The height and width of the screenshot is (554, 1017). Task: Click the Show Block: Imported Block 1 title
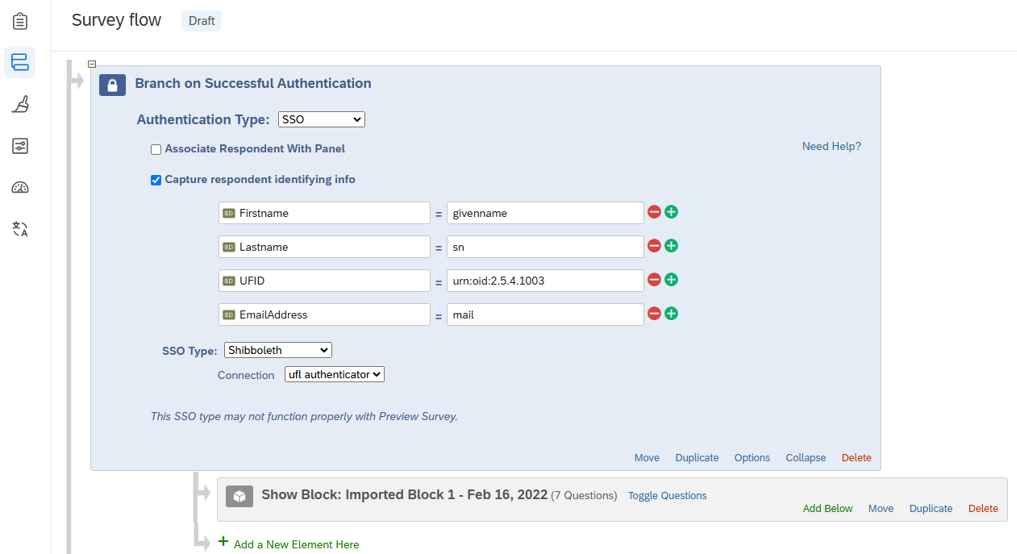click(x=404, y=495)
